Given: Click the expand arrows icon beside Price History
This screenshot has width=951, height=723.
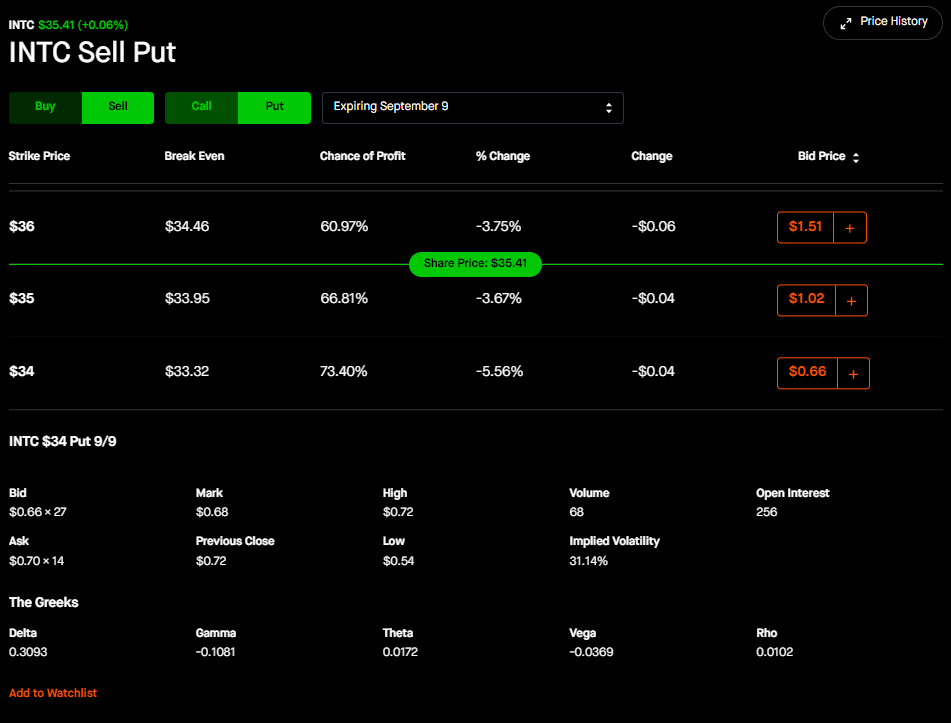Looking at the screenshot, I should (x=846, y=22).
